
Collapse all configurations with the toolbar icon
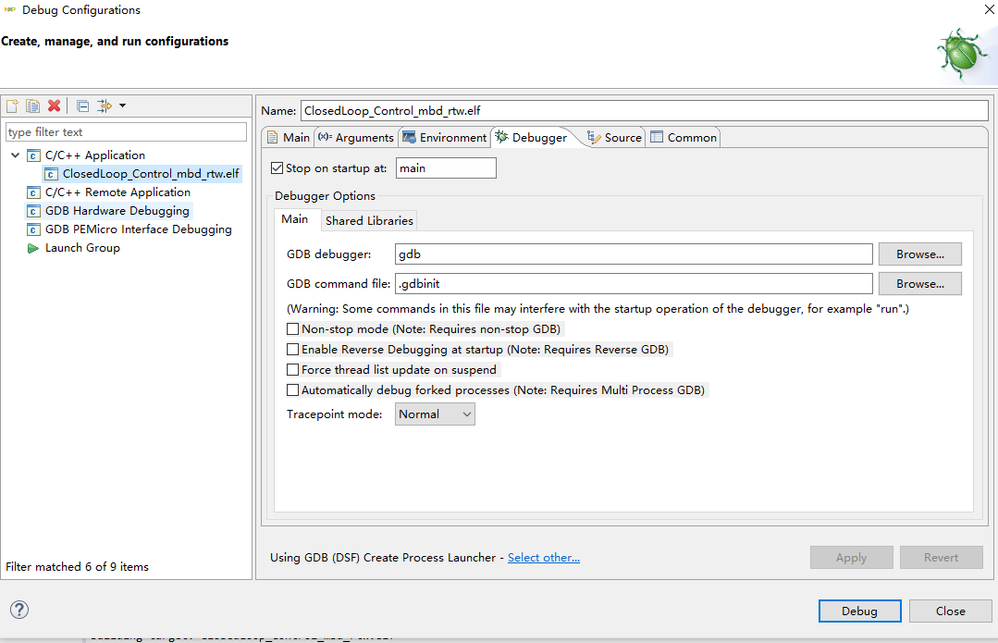(83, 106)
